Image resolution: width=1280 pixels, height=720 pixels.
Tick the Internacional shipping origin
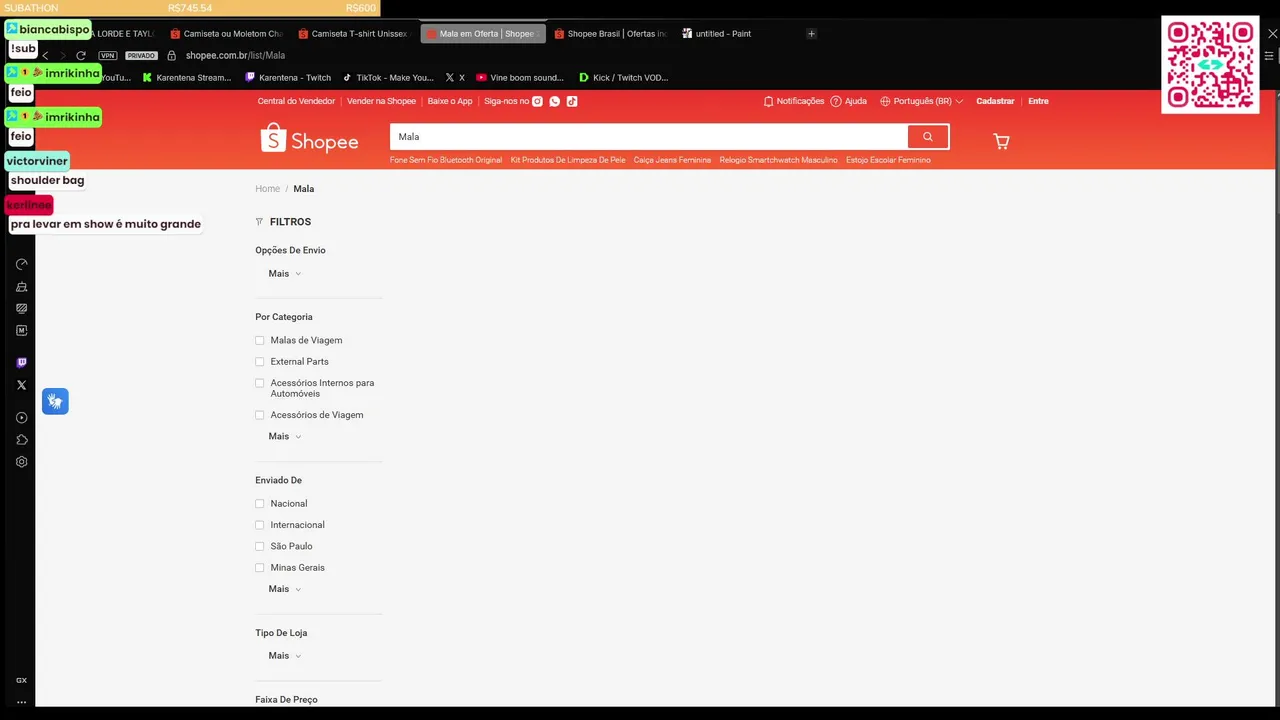click(x=260, y=525)
